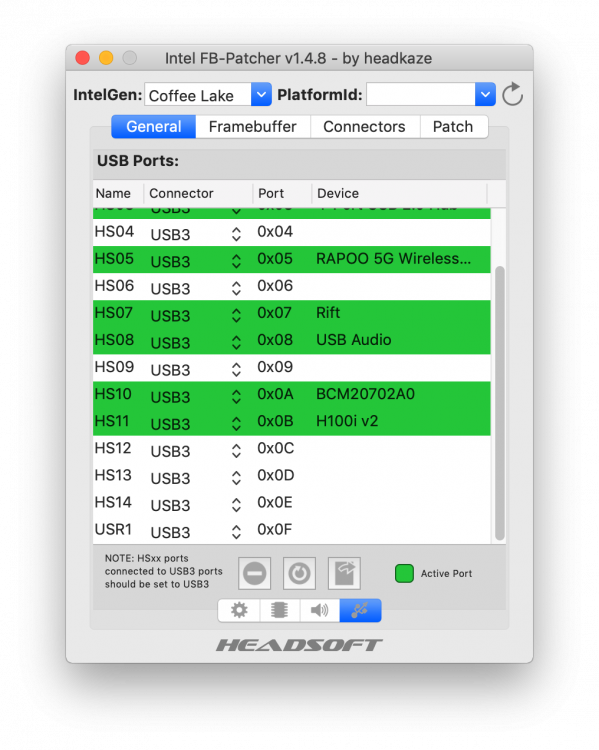Change connector type for HS13
599x750 pixels.
pos(236,478)
